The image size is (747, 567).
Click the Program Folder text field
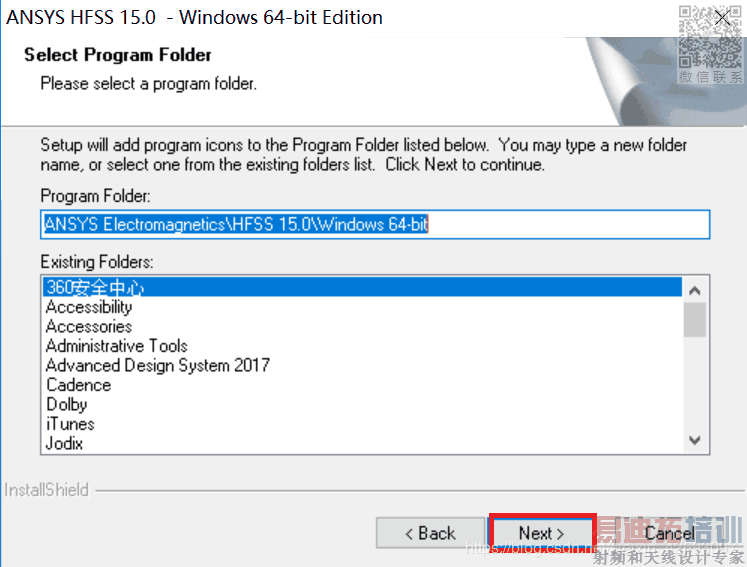374,225
